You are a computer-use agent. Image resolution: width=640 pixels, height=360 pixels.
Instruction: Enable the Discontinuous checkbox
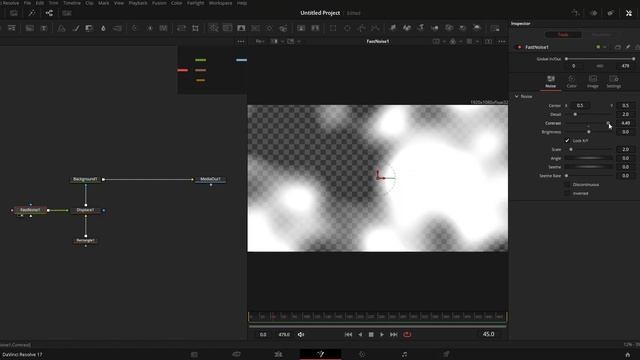coord(567,184)
